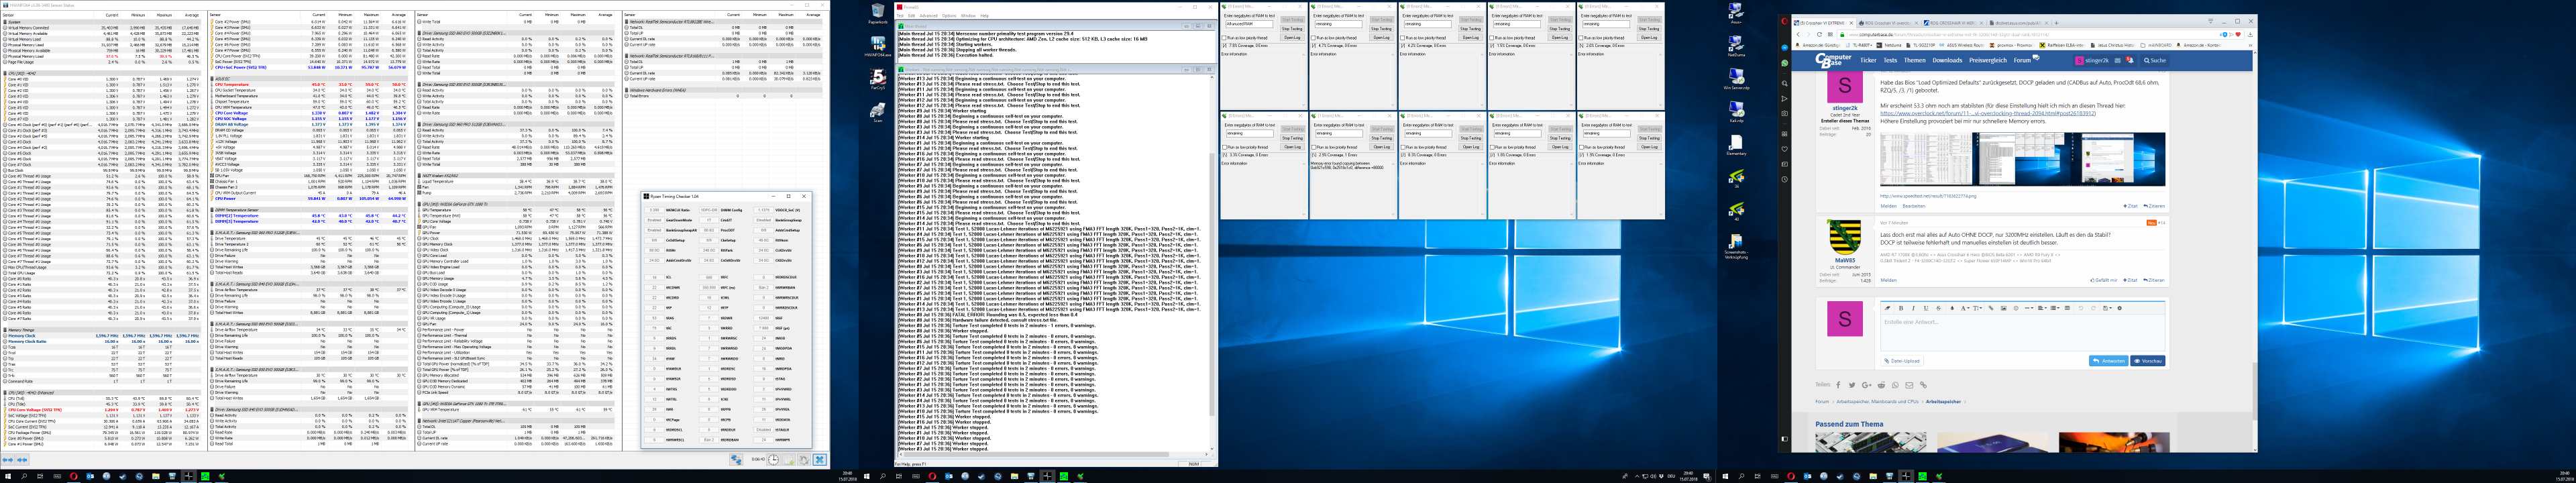
Task: Toggle low priority in 8.3% Coverage MemTest
Action: click(x=1403, y=147)
